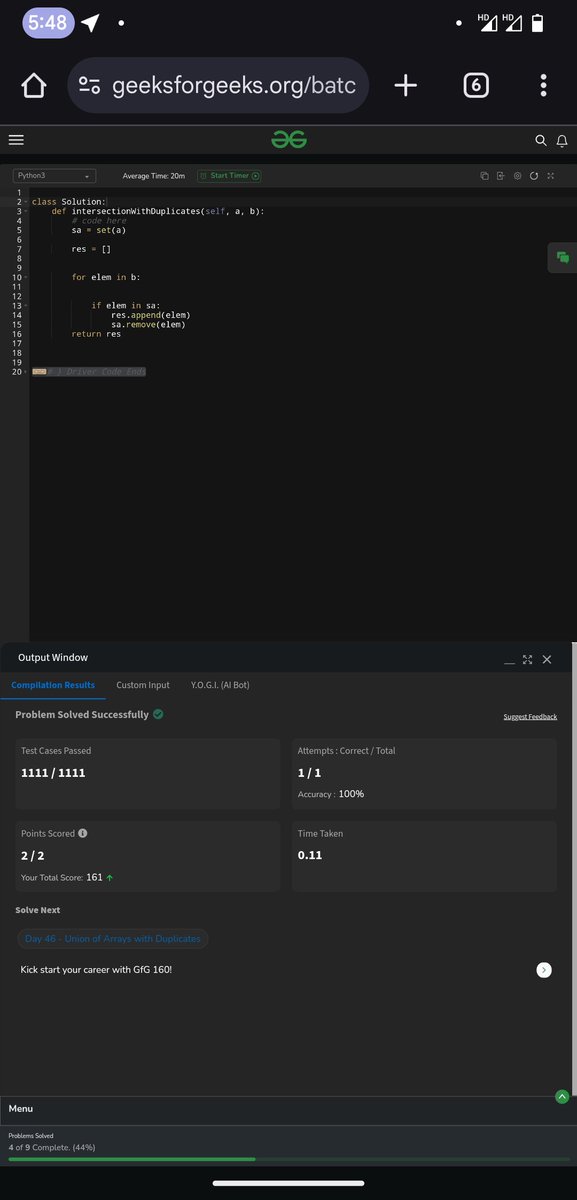Open a new browser tab

tap(405, 86)
